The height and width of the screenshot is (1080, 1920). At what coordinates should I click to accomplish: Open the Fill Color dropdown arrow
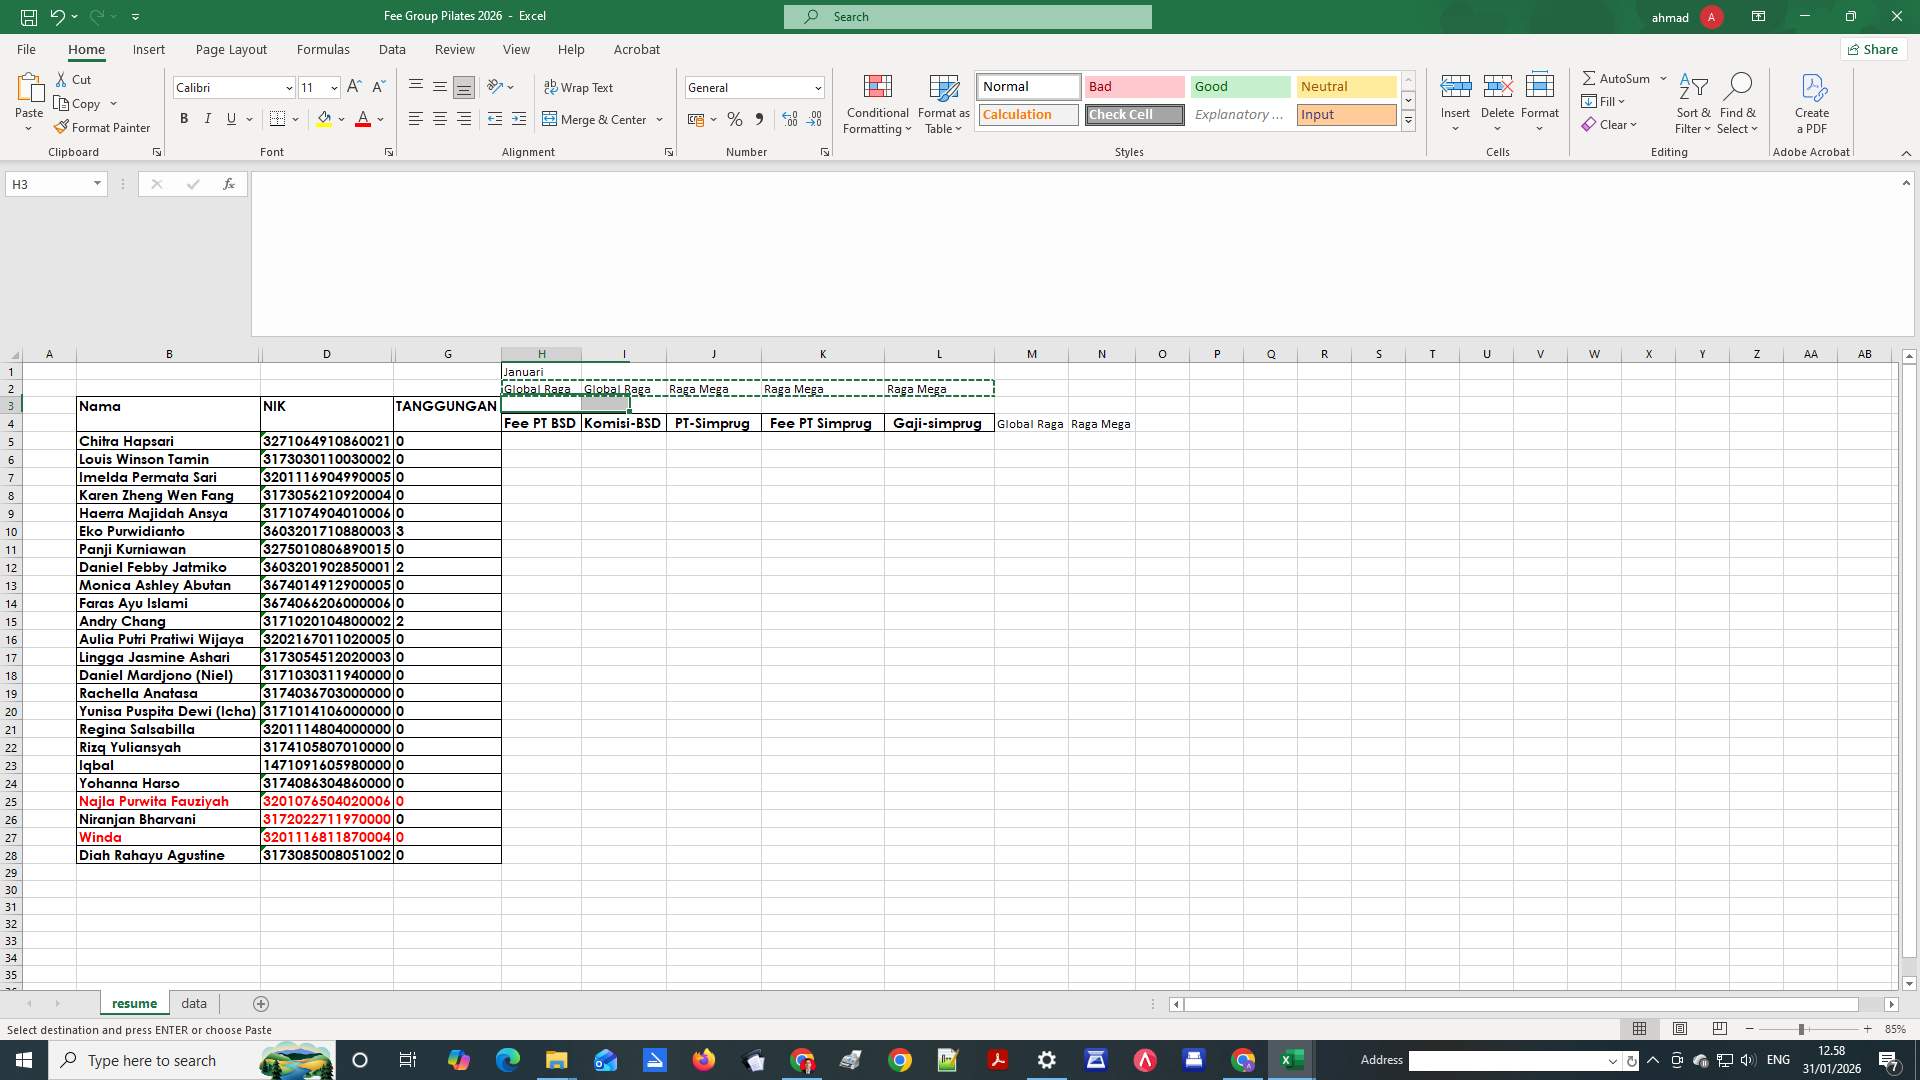[341, 119]
